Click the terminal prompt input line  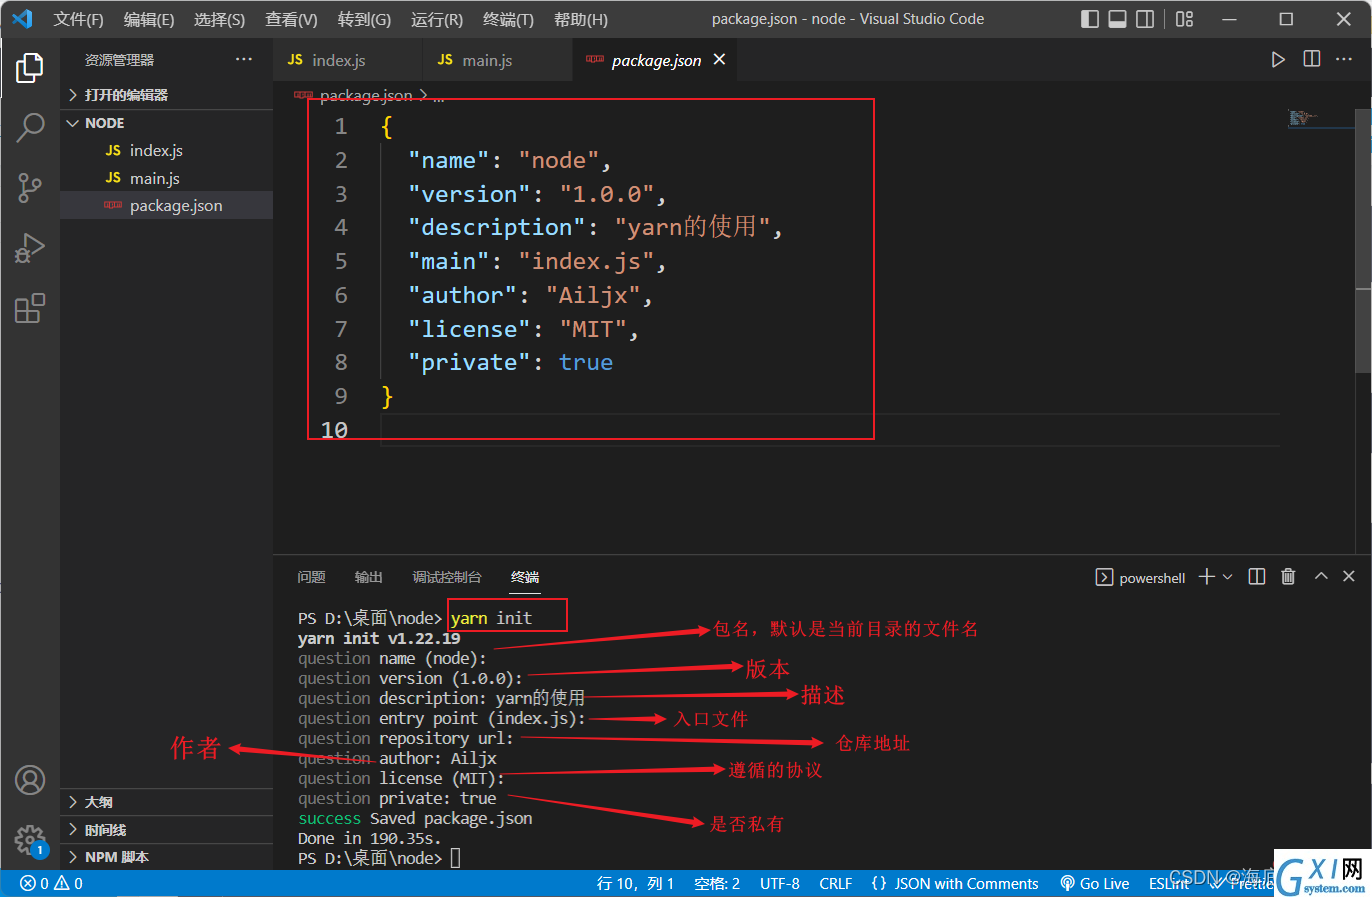click(x=455, y=858)
